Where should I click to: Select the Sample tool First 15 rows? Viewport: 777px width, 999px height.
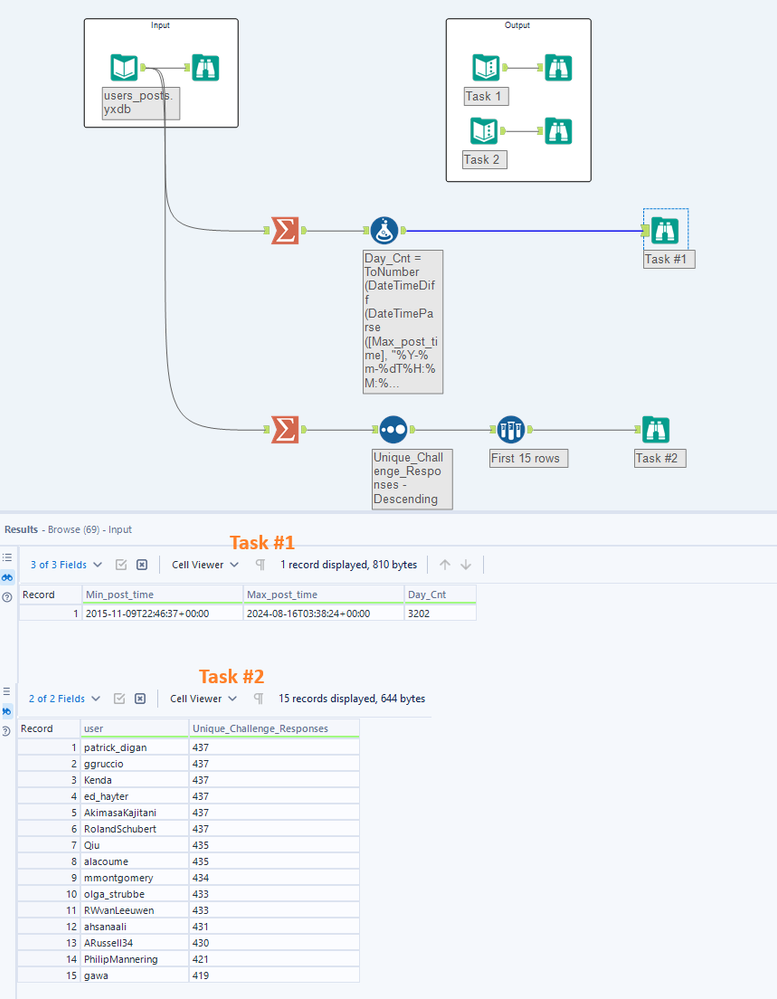[510, 429]
